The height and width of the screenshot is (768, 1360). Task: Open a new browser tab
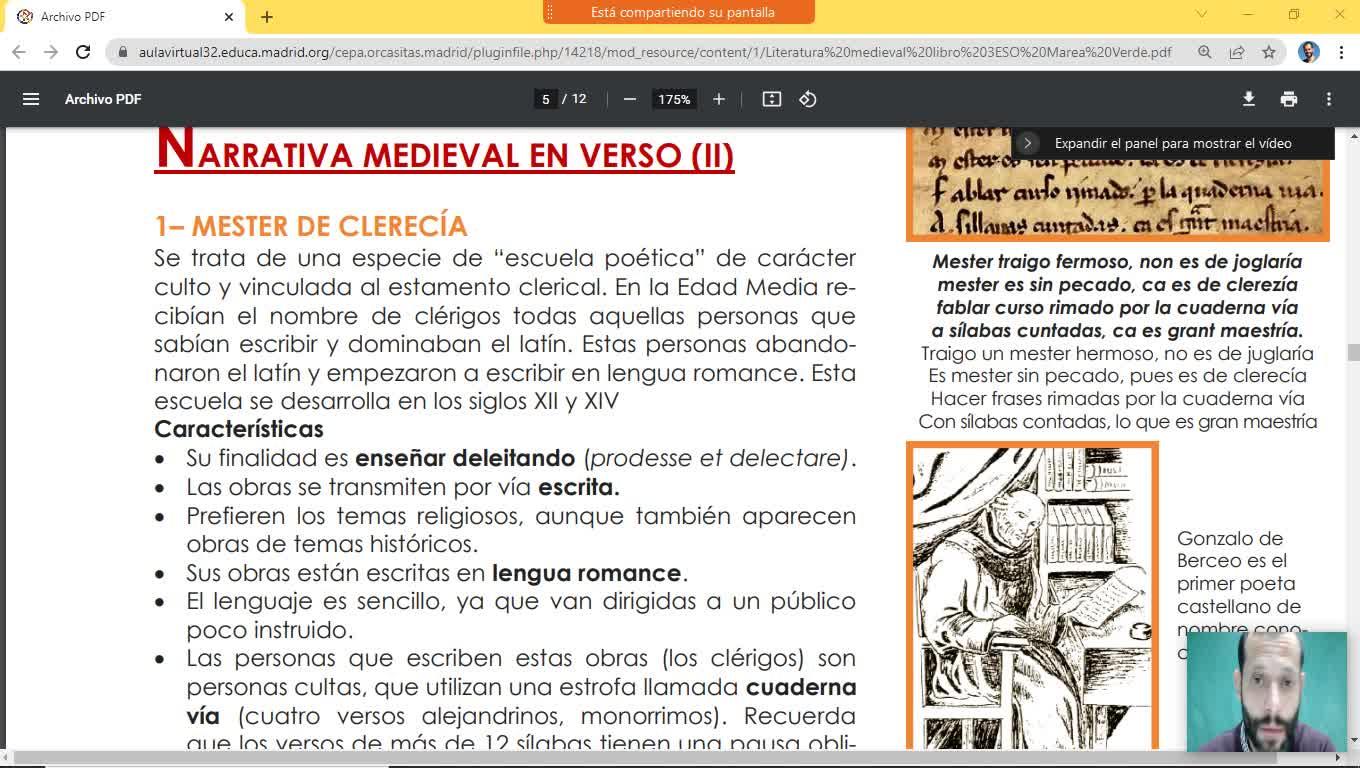tap(266, 16)
